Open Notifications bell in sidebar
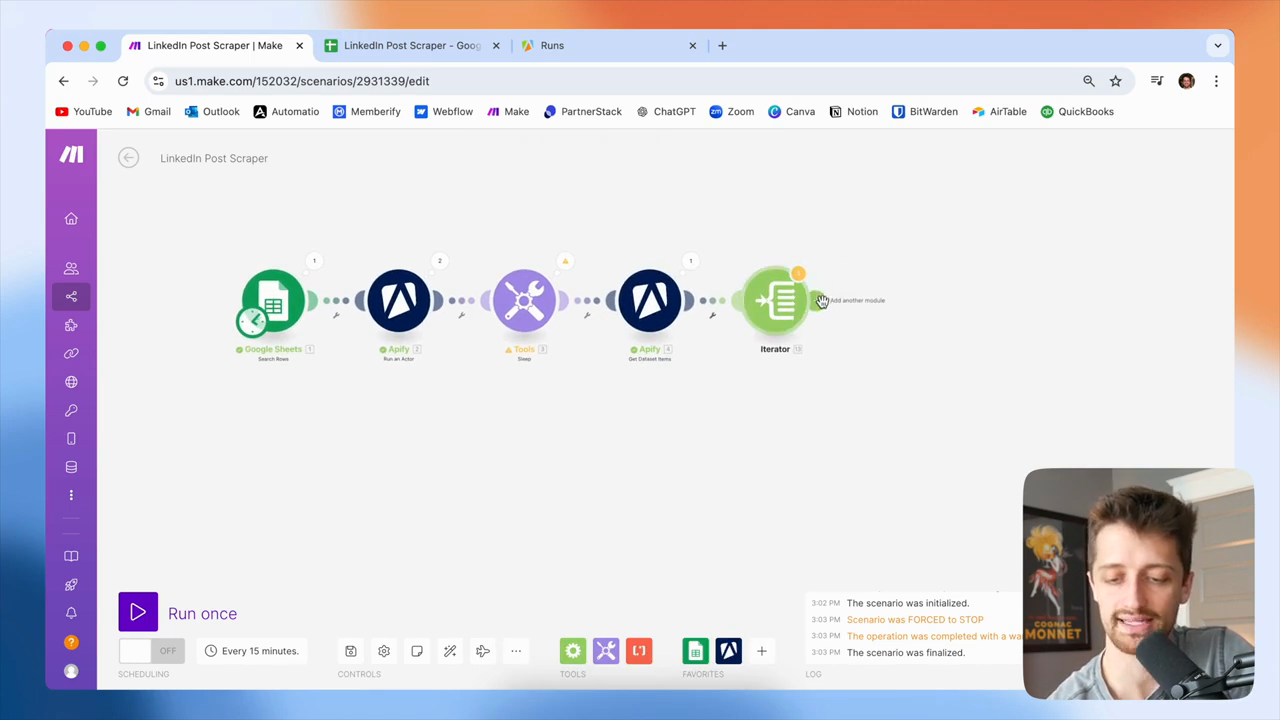The height and width of the screenshot is (720, 1280). [x=71, y=613]
